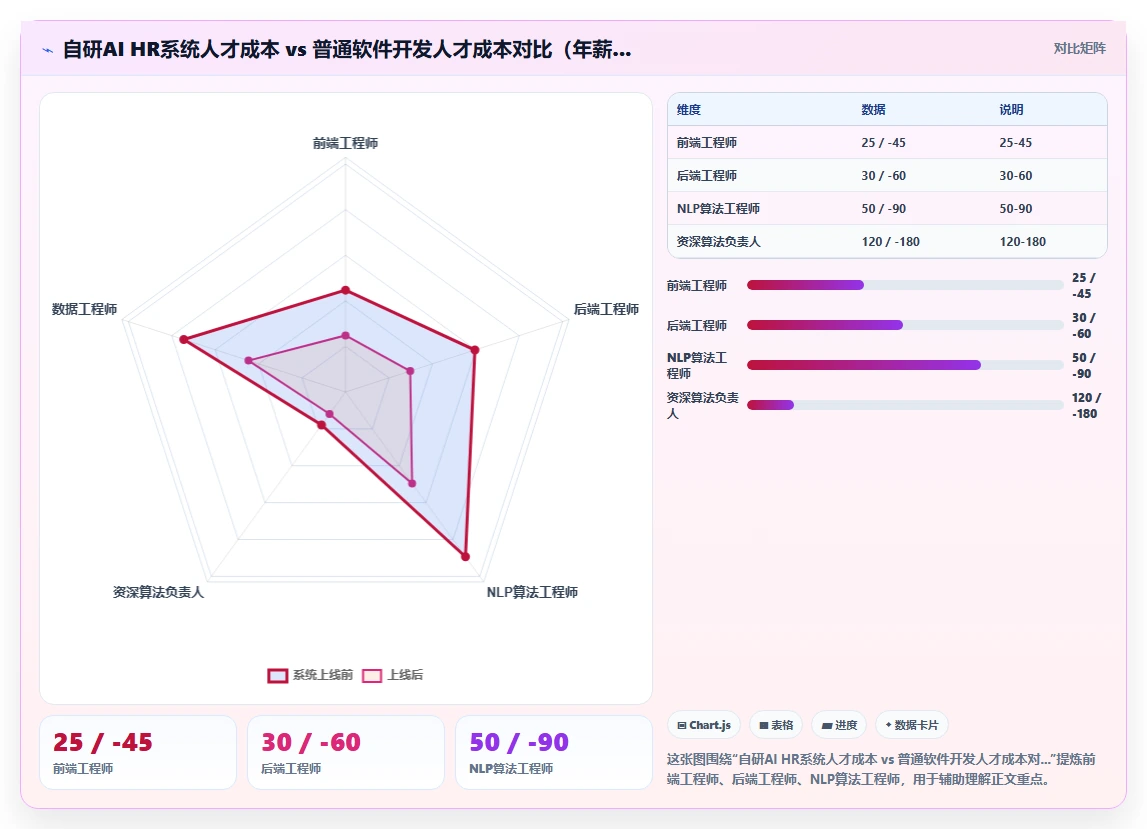Click the 说明 column header
This screenshot has width=1147, height=829.
pos(1012,110)
